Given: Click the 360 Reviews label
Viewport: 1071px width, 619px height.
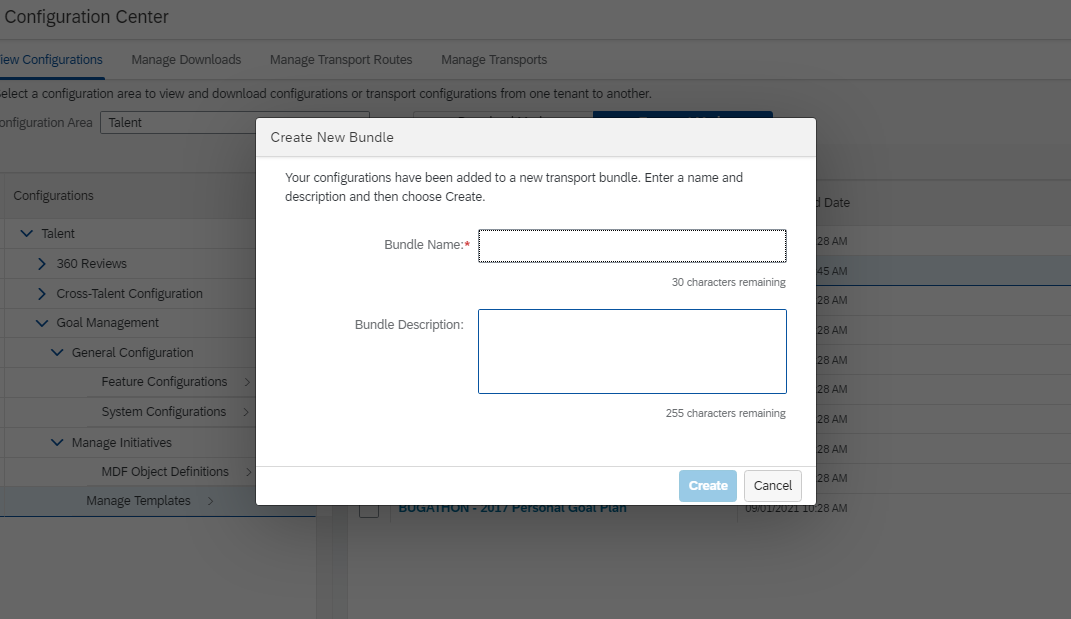Looking at the screenshot, I should click(x=92, y=264).
